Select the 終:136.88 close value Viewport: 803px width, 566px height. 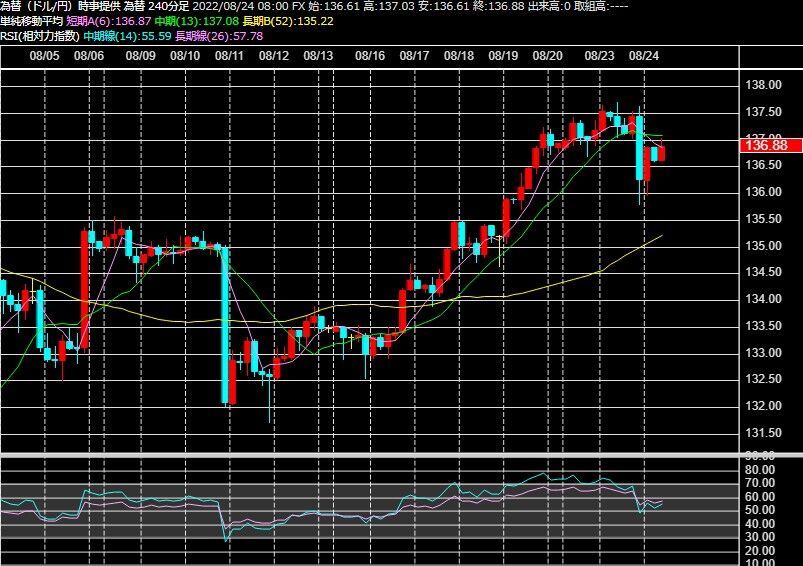coord(498,7)
